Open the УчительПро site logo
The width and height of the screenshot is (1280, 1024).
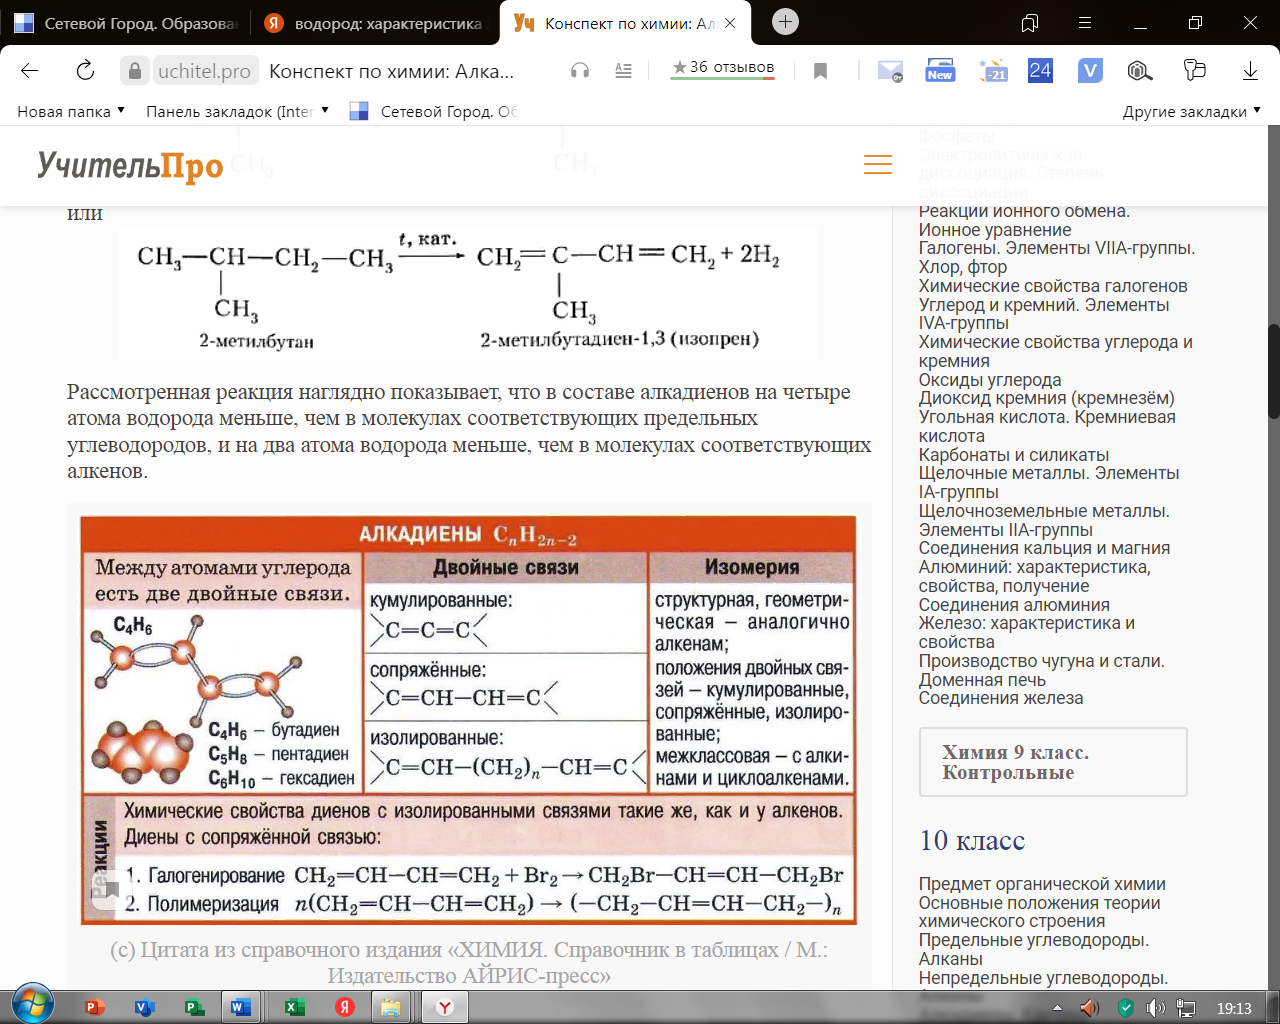[130, 166]
